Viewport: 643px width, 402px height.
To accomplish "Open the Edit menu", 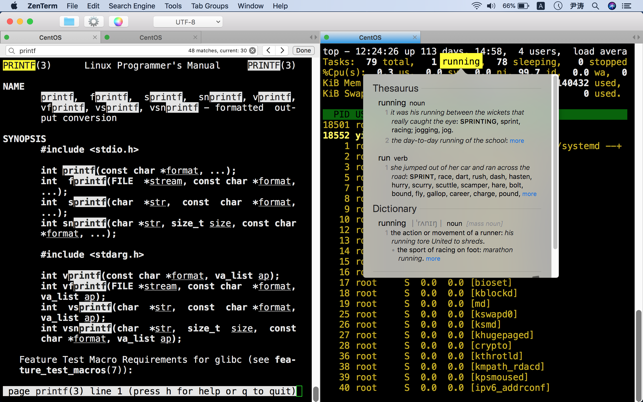I will click(93, 6).
